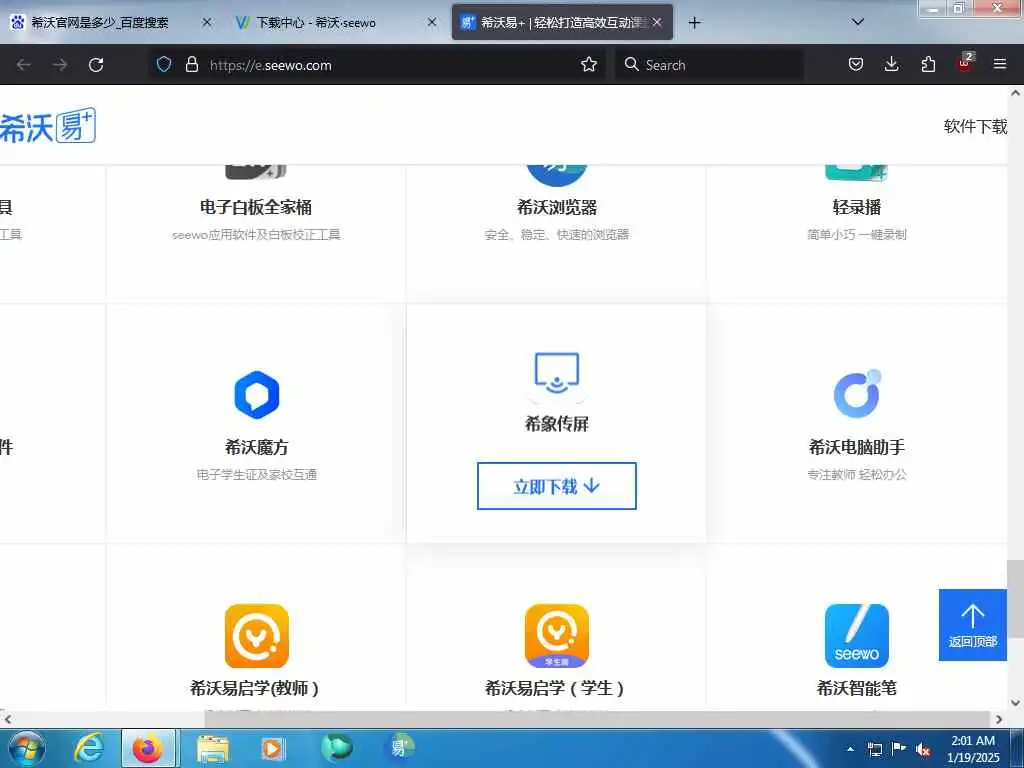Open the Extensions puzzle icon

point(928,64)
